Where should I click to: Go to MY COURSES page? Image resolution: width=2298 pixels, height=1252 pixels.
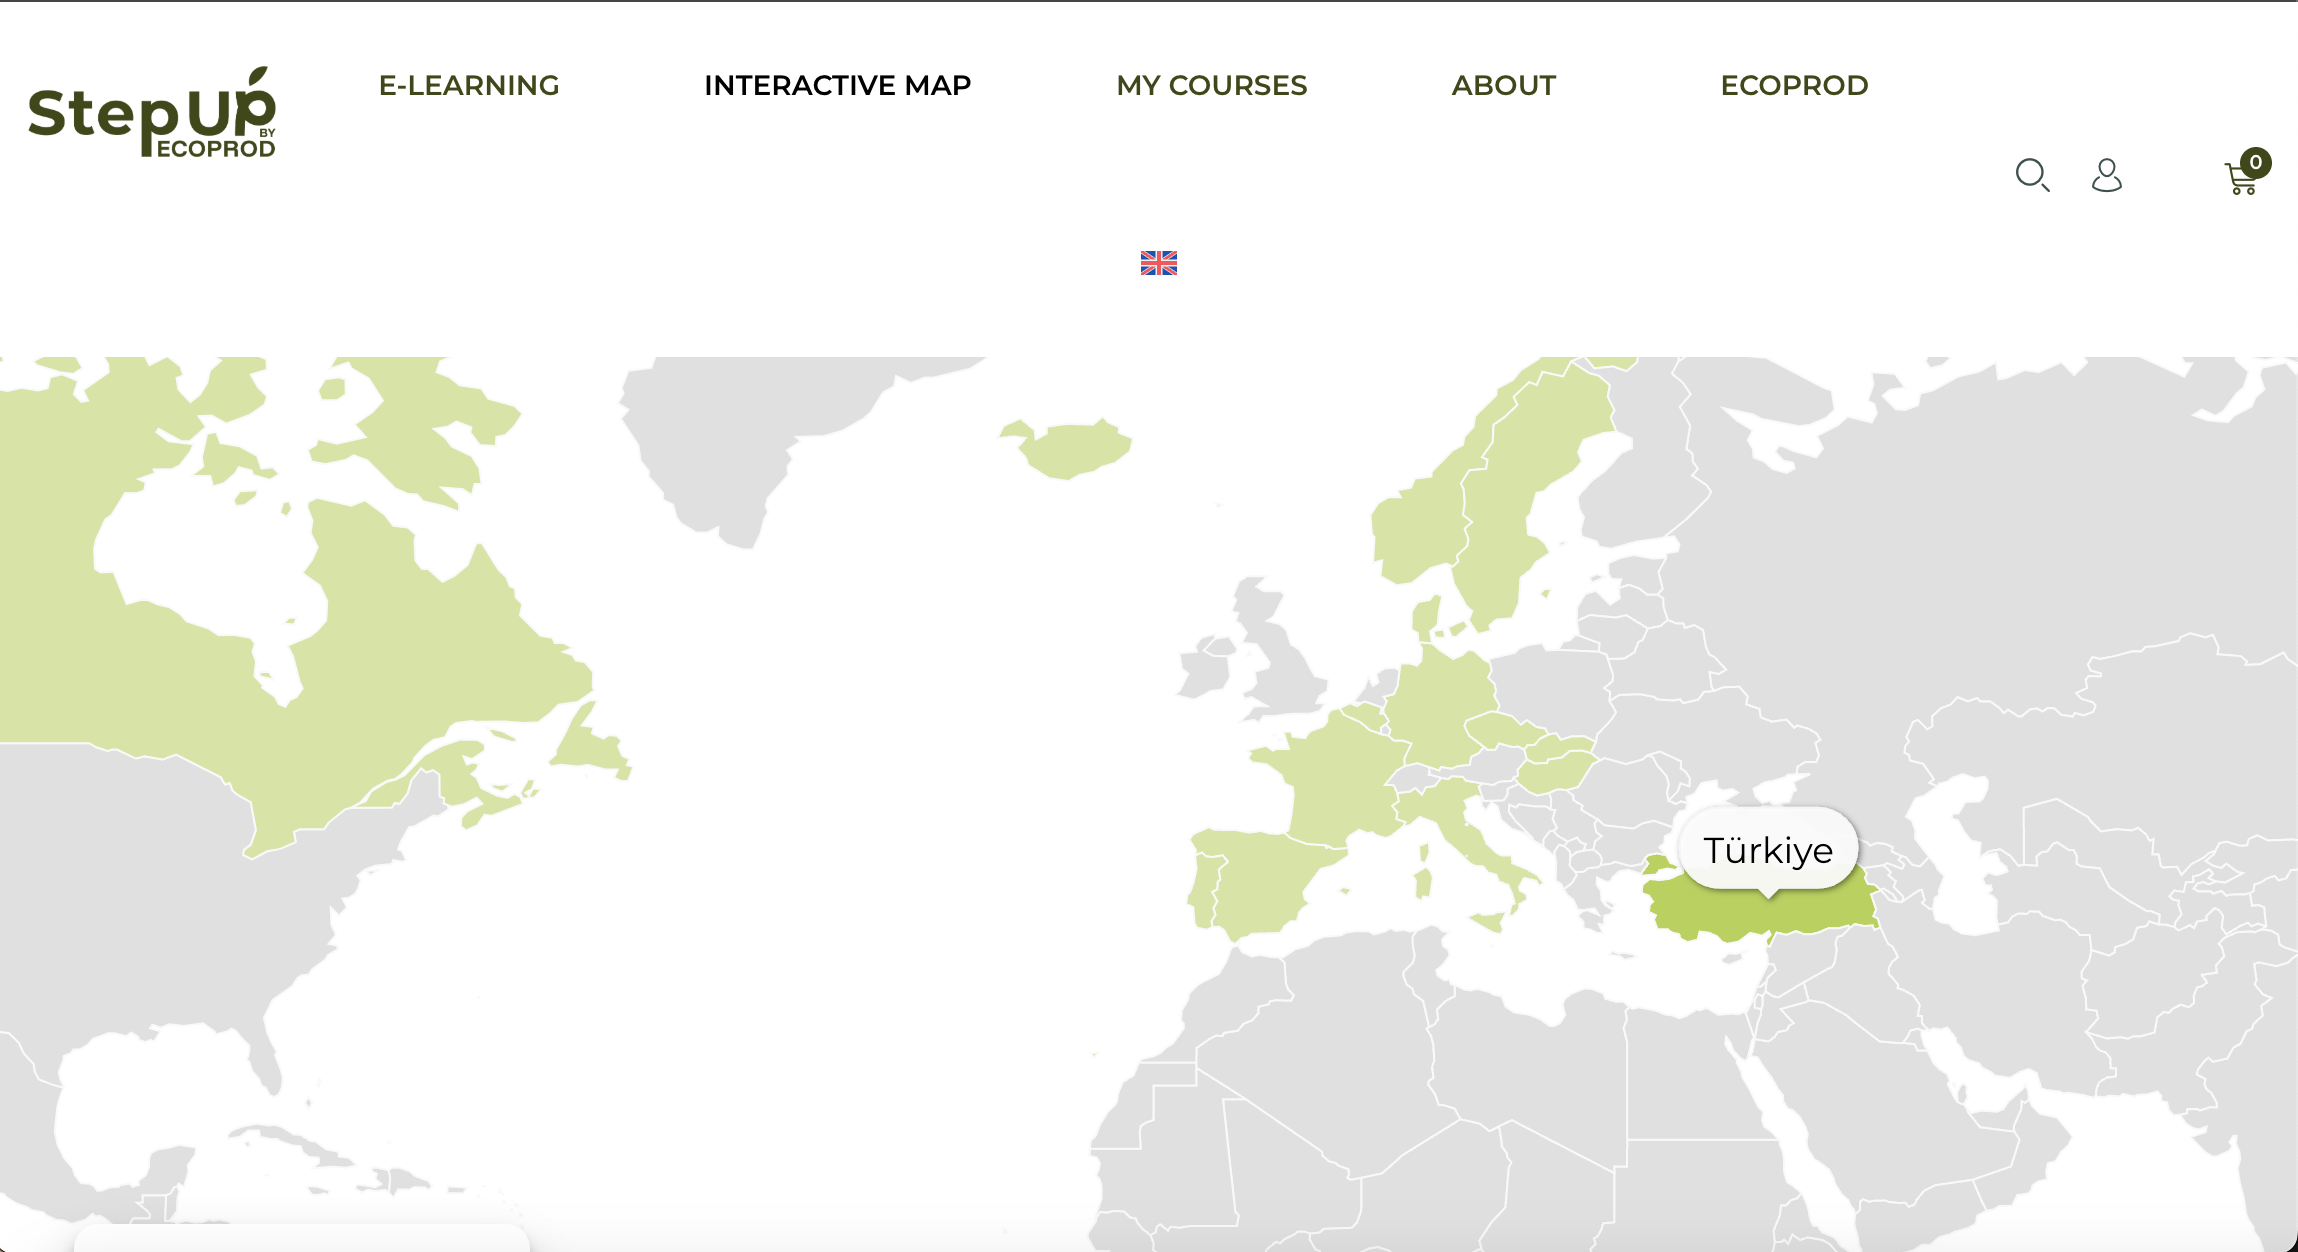point(1211,86)
